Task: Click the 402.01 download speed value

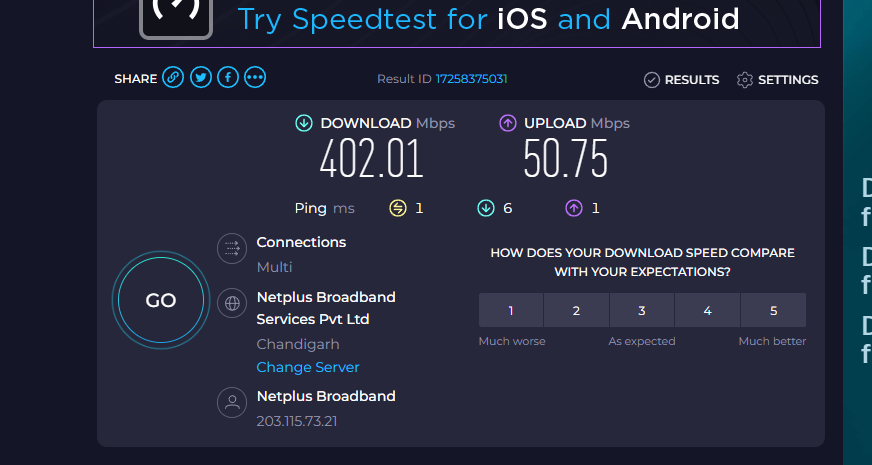Action: (x=371, y=159)
